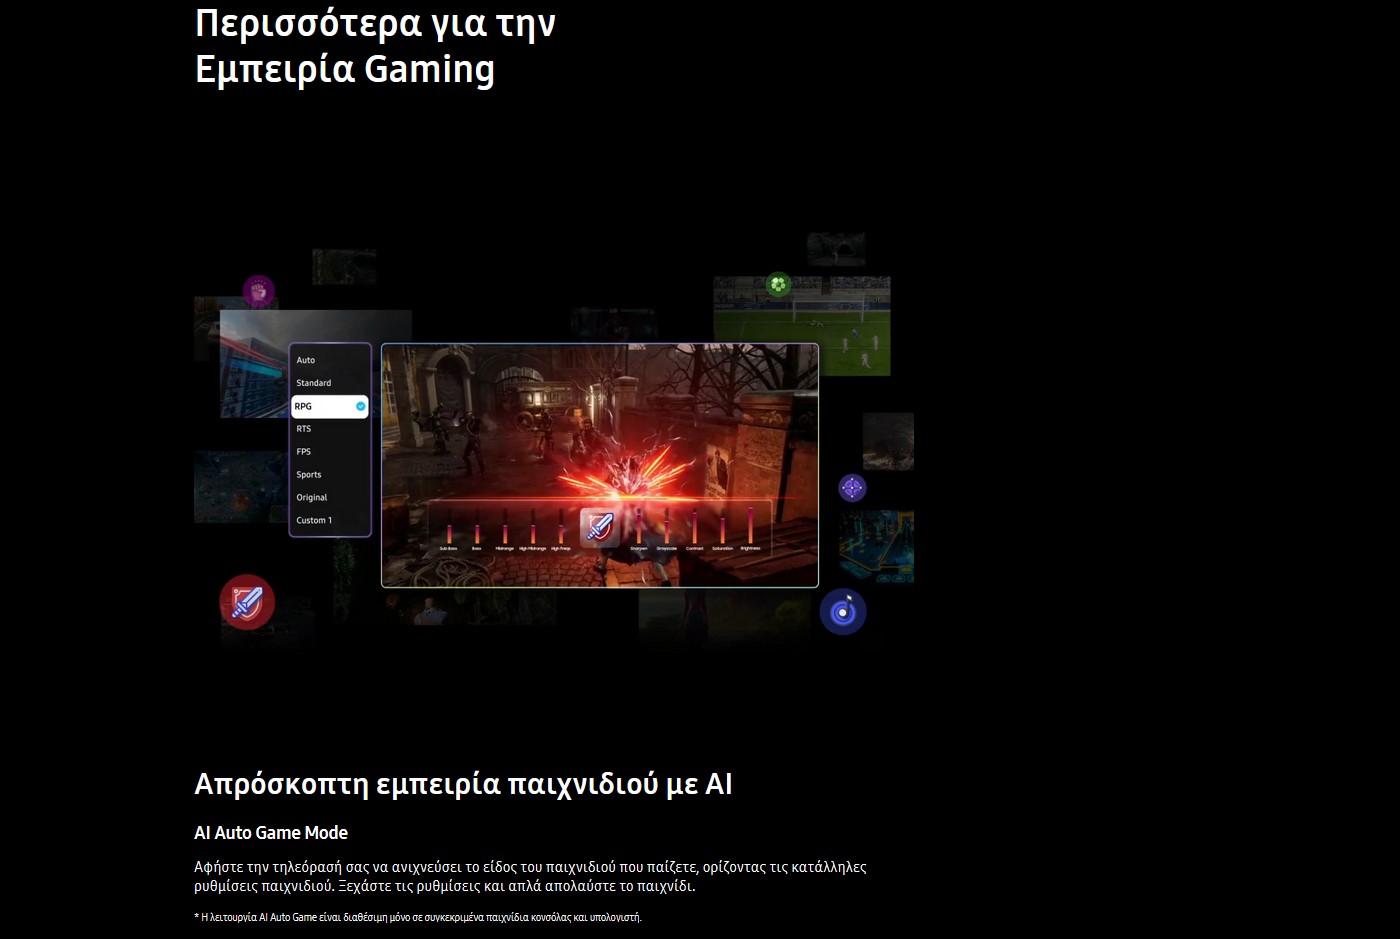Image resolution: width=1400 pixels, height=939 pixels.
Task: Click the purple fist icon
Action: click(x=259, y=292)
